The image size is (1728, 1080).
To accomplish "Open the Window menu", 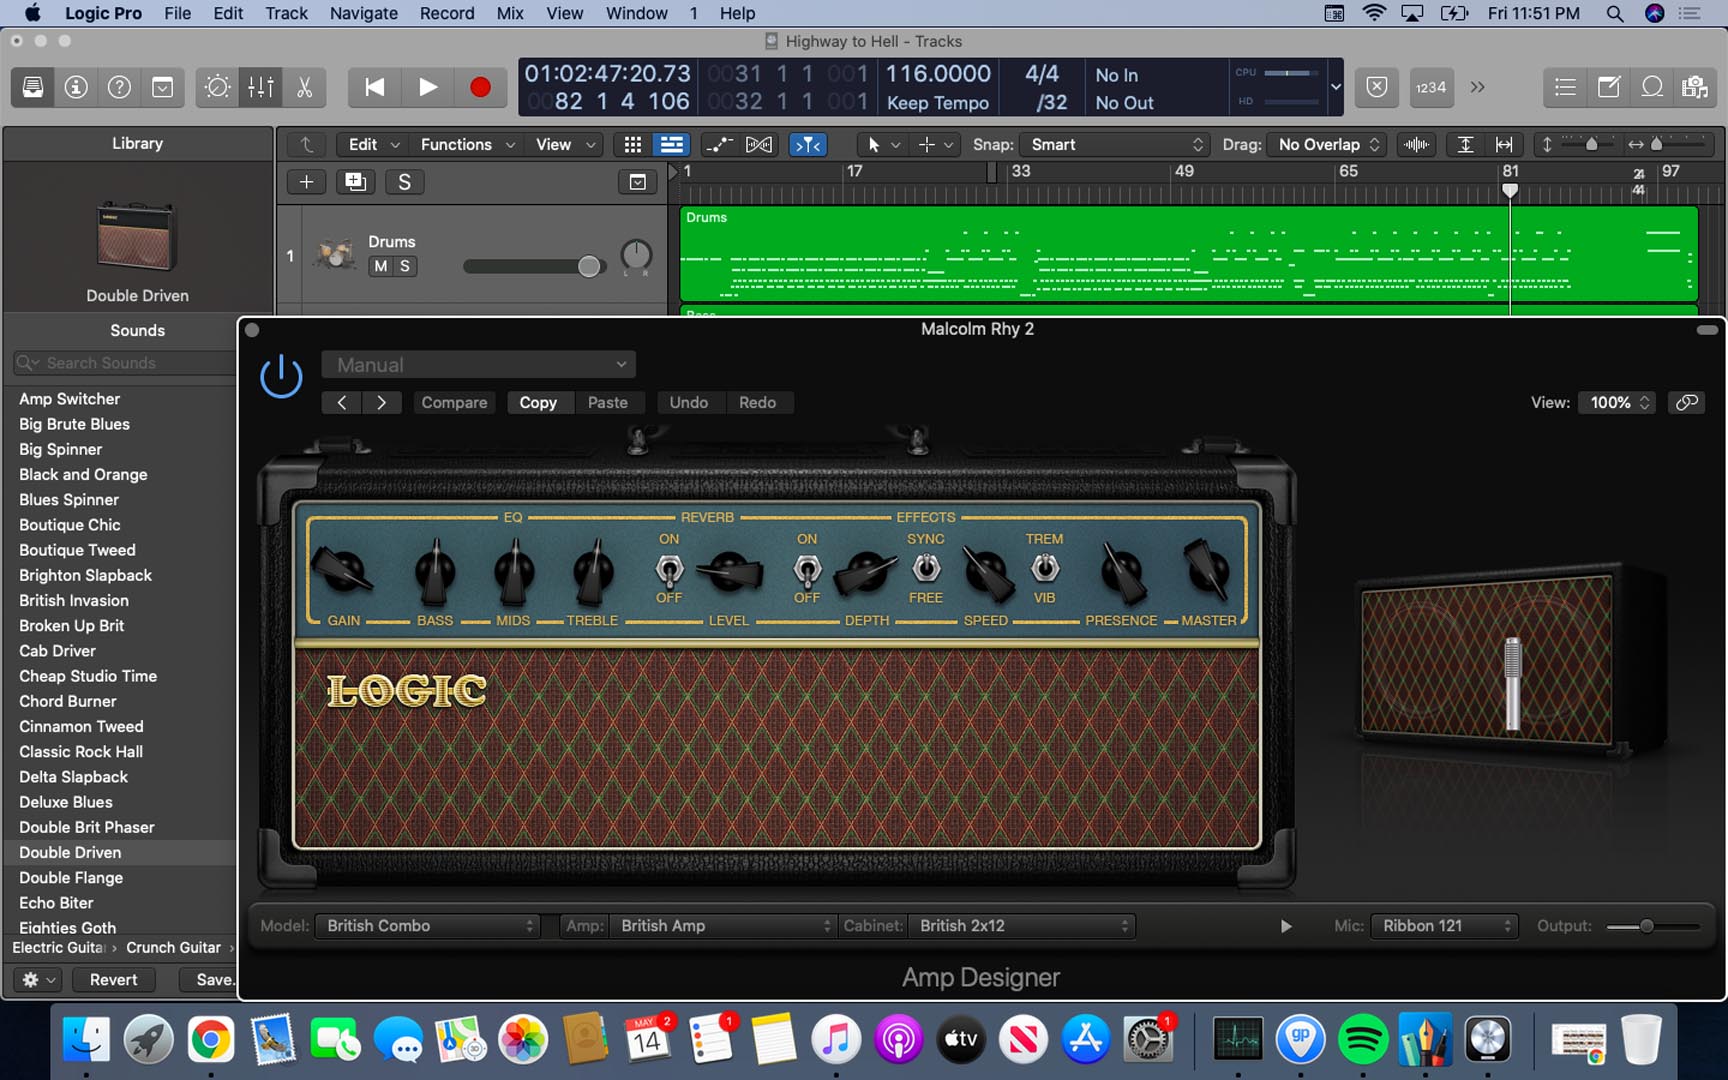I will pyautogui.click(x=636, y=13).
